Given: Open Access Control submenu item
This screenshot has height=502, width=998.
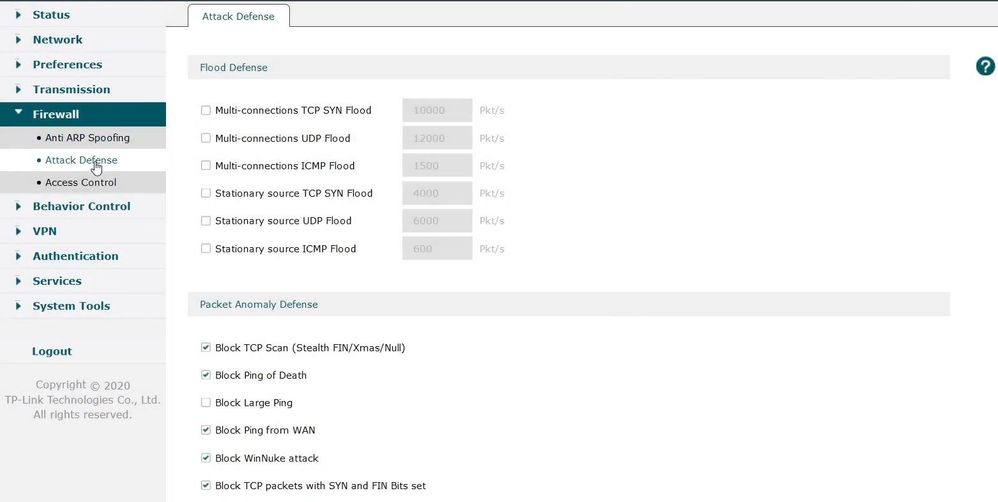Looking at the screenshot, I should pyautogui.click(x=81, y=183).
